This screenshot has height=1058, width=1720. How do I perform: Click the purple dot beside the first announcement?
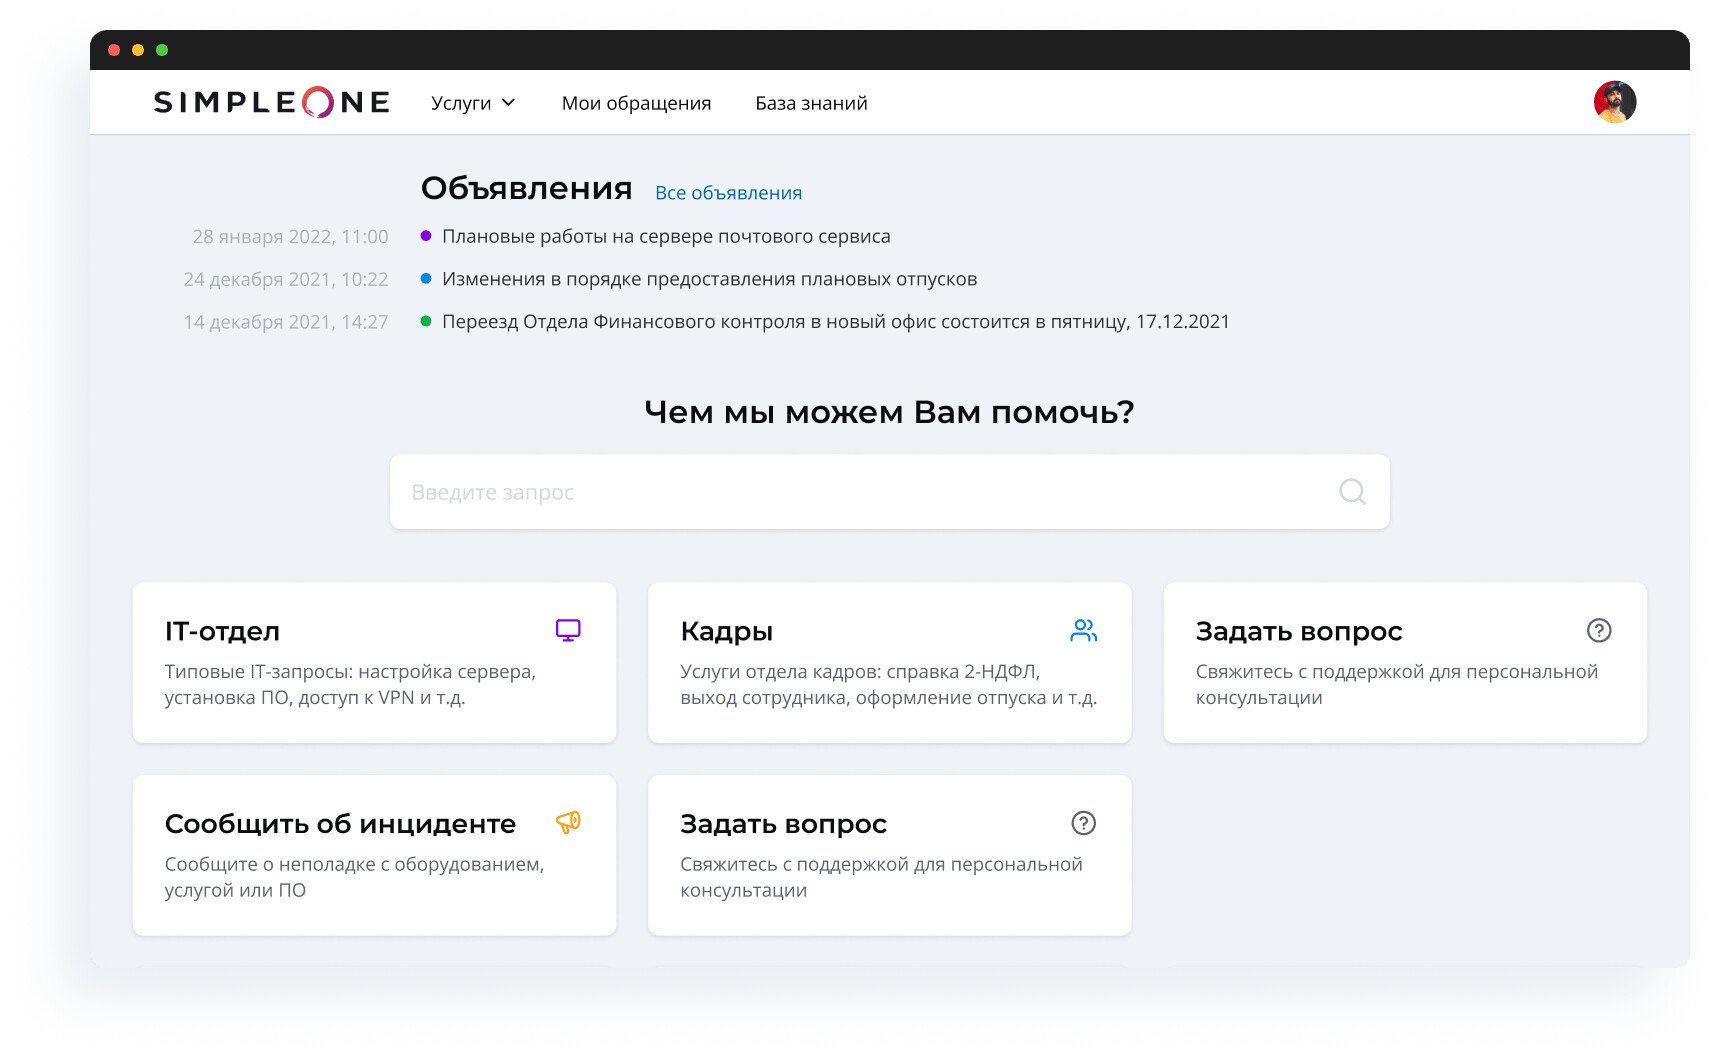[426, 236]
